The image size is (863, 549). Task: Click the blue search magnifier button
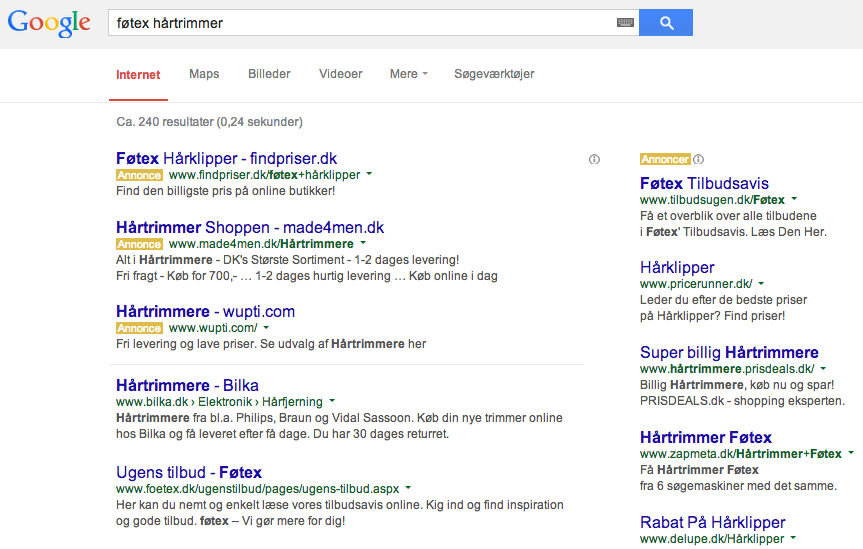(666, 23)
